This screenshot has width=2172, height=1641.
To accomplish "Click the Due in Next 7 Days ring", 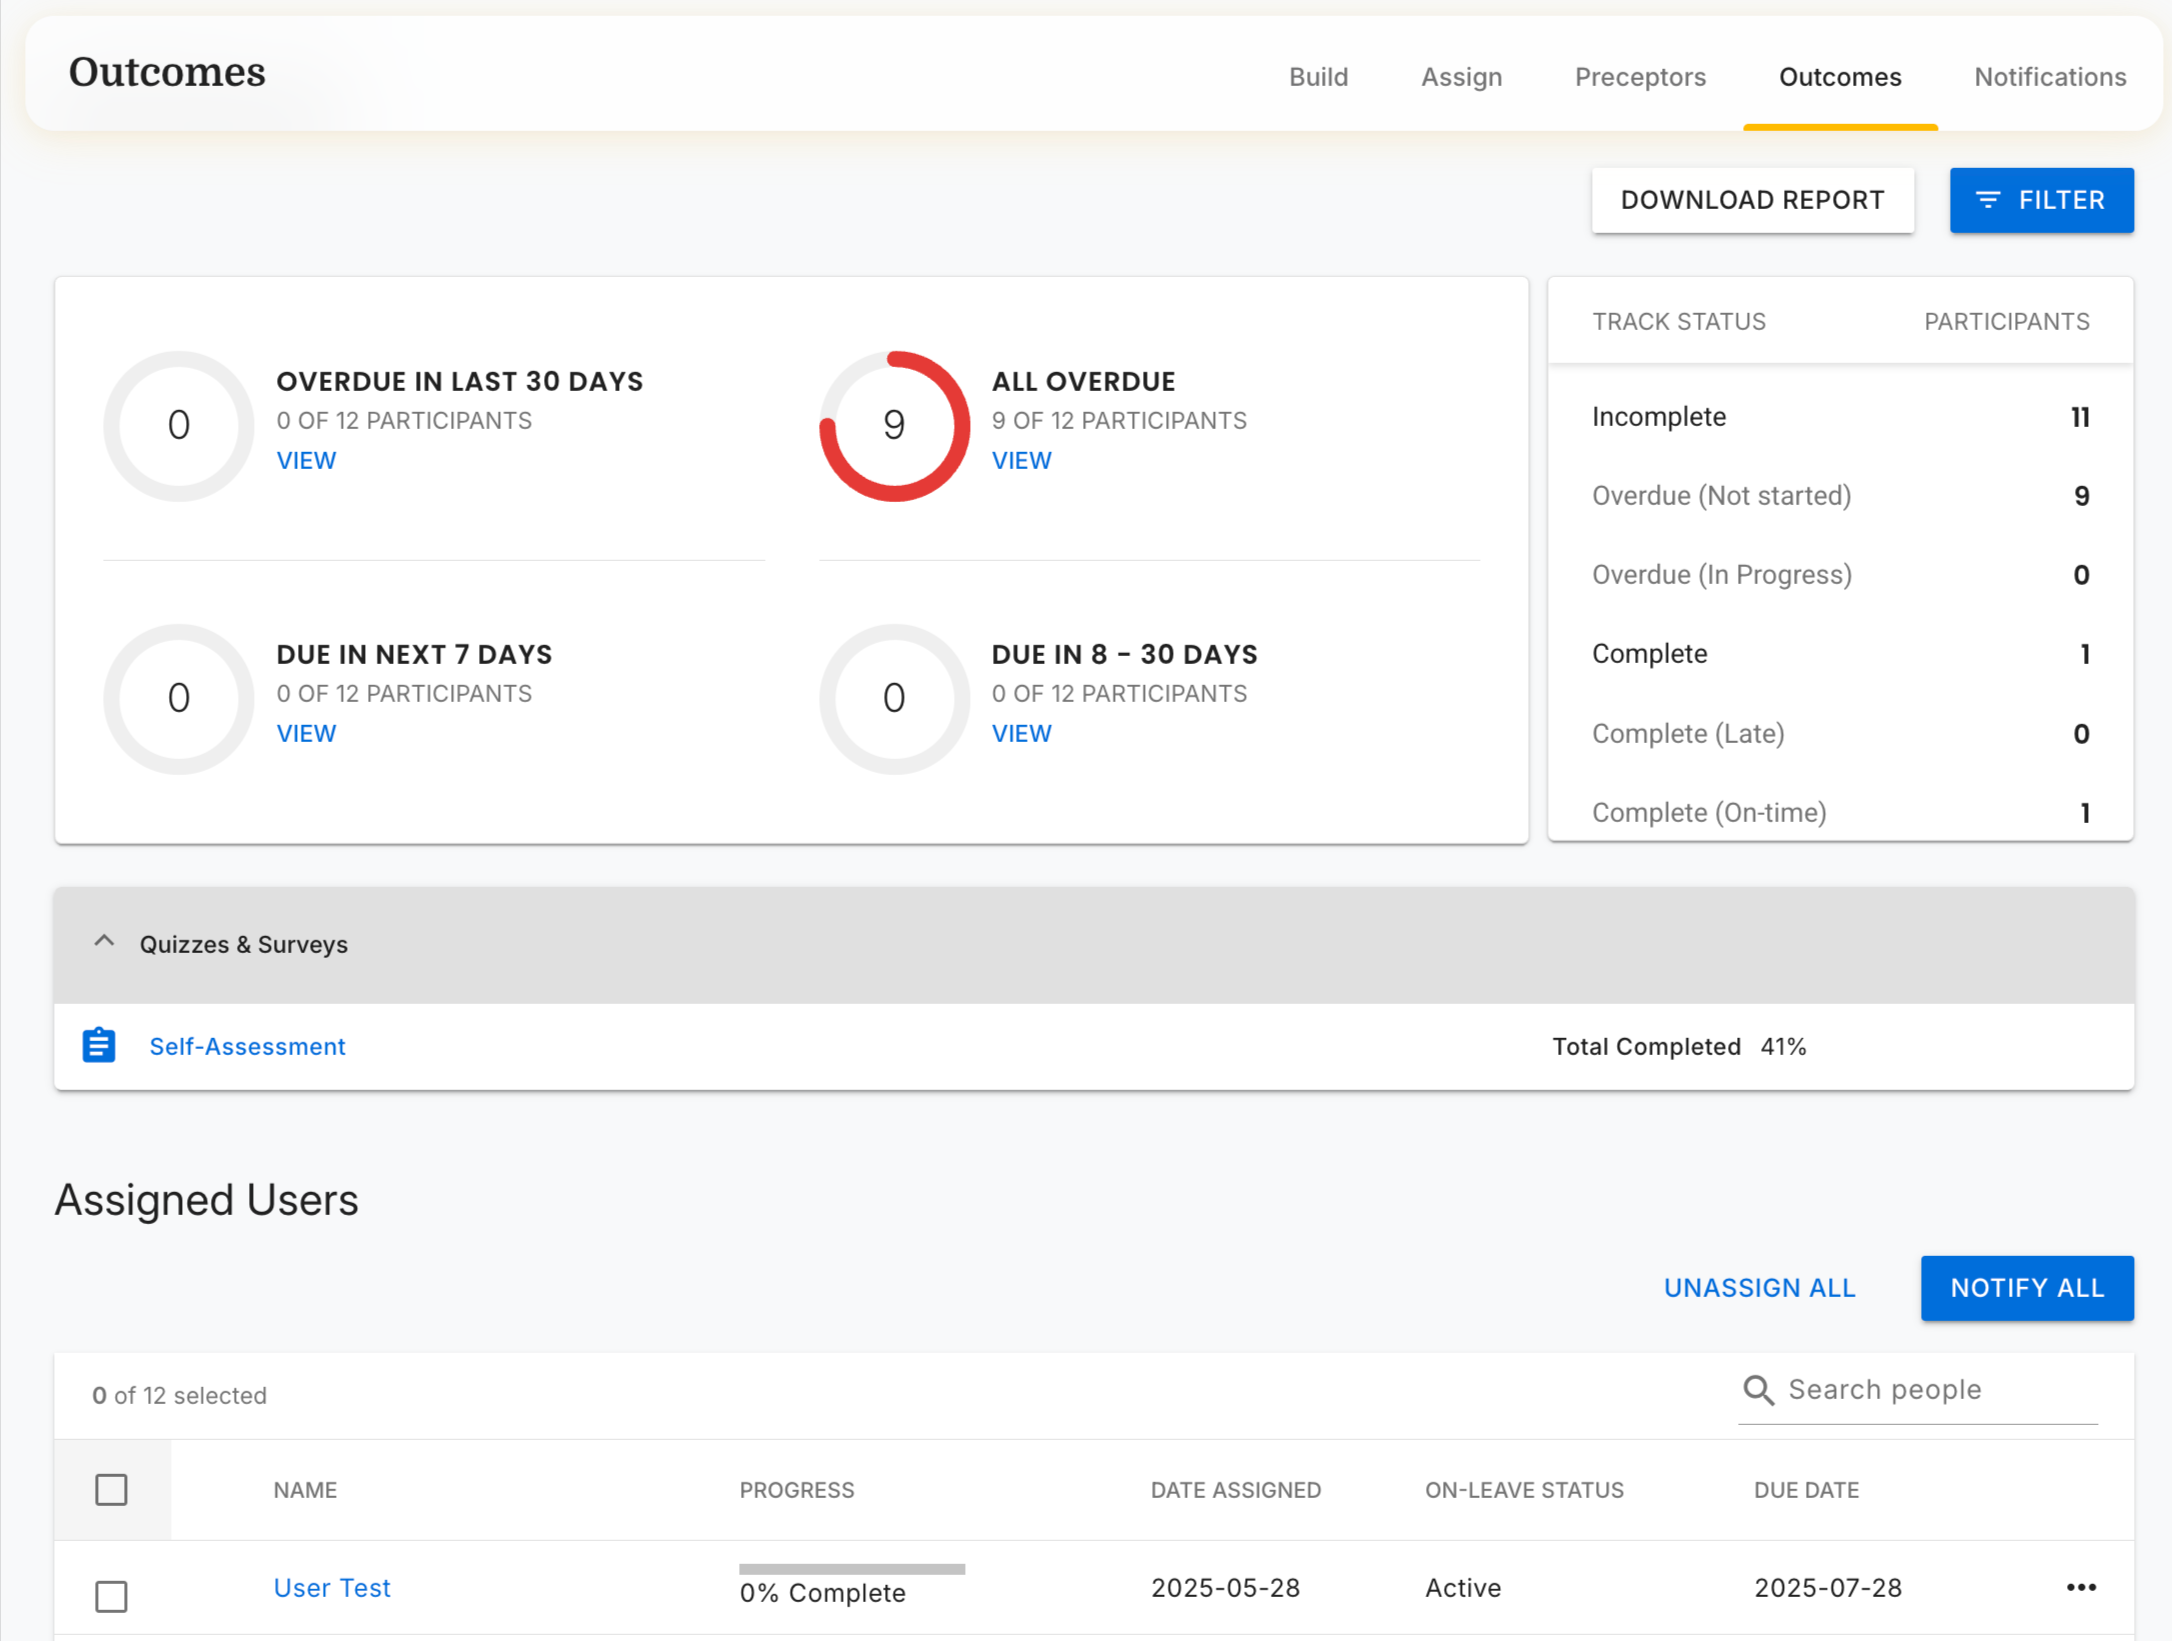I will pyautogui.click(x=178, y=698).
